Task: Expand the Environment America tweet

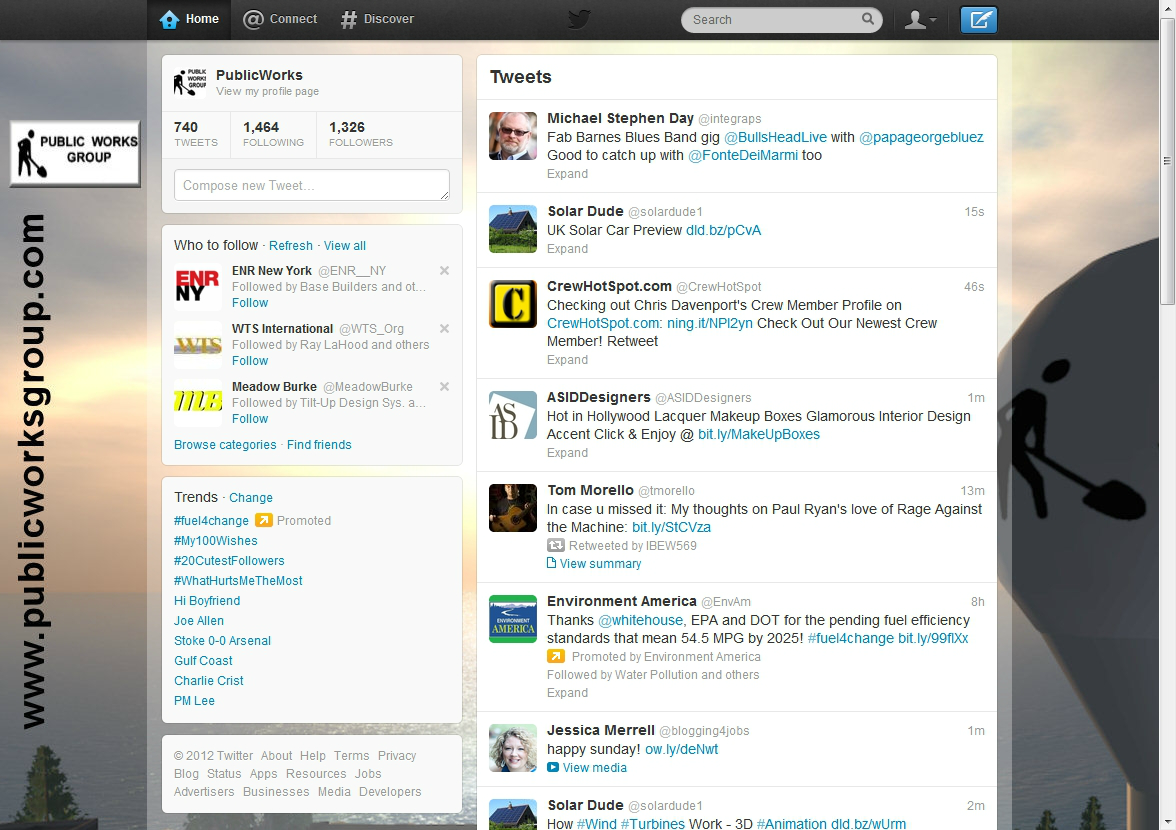Action: (x=567, y=693)
